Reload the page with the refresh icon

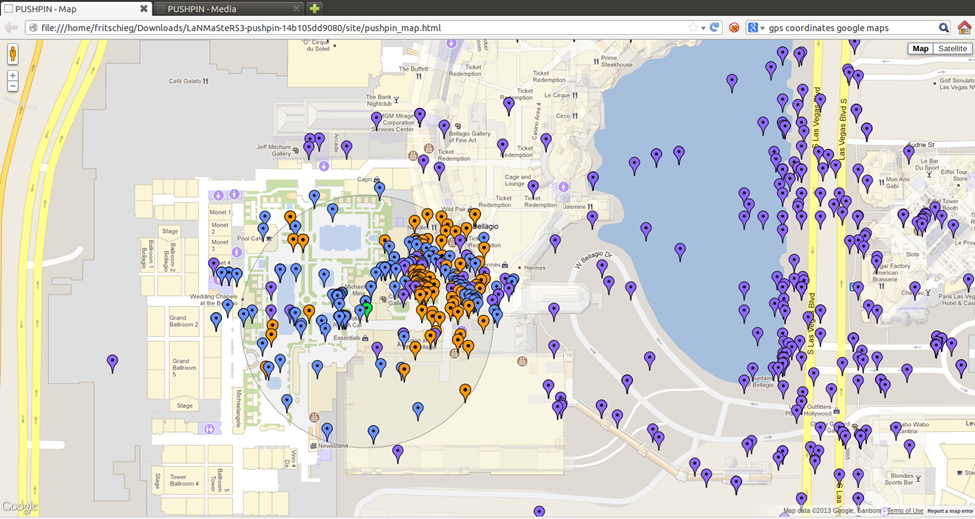(x=714, y=27)
